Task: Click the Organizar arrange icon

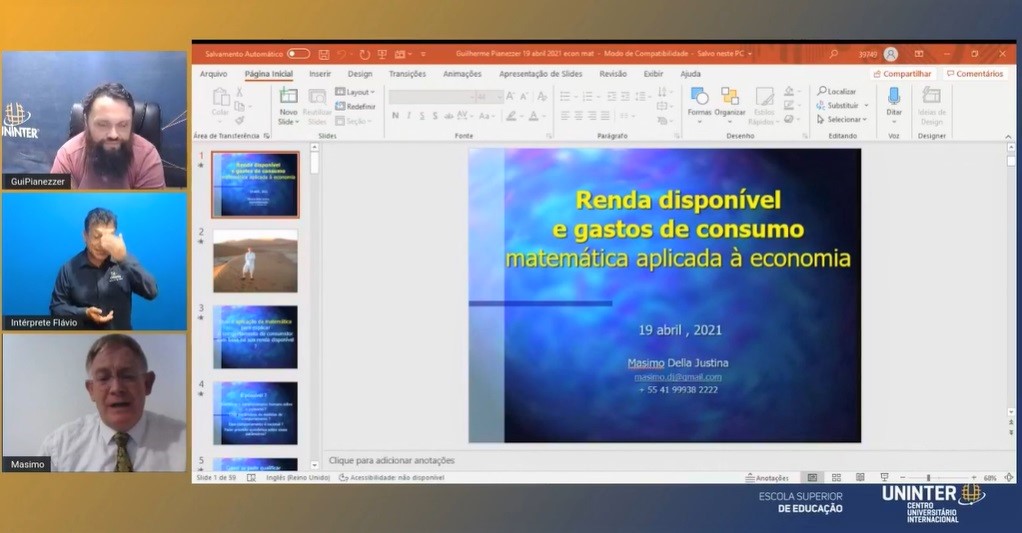Action: (730, 97)
